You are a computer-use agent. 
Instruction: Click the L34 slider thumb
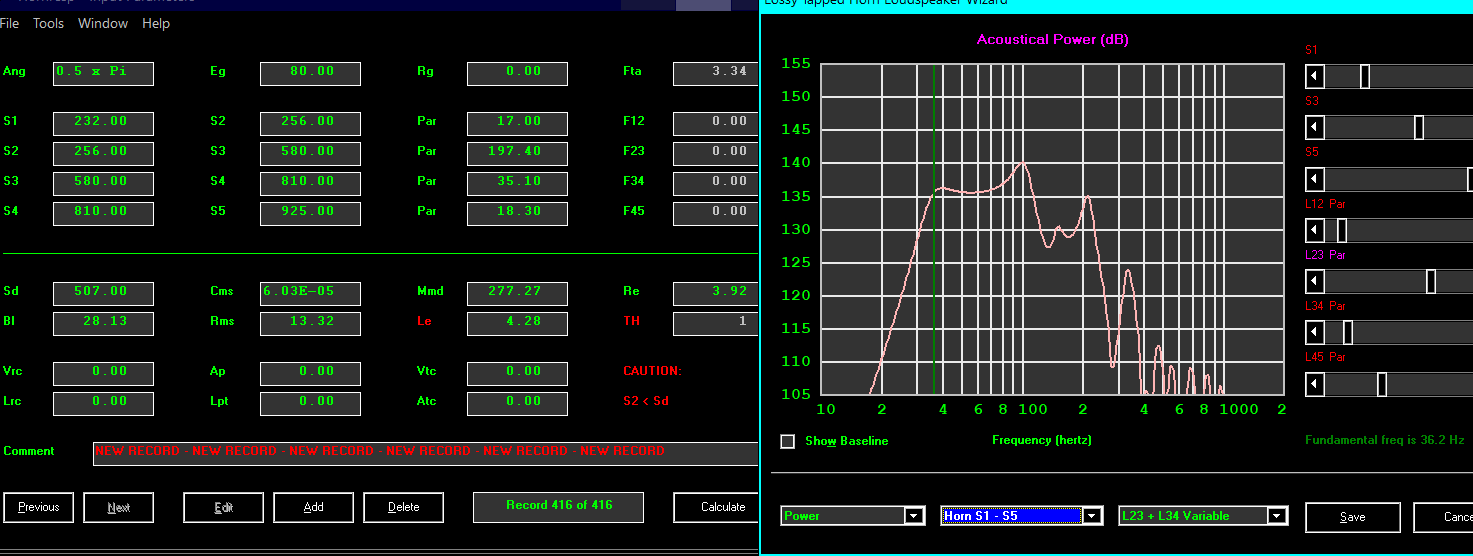coord(1347,332)
